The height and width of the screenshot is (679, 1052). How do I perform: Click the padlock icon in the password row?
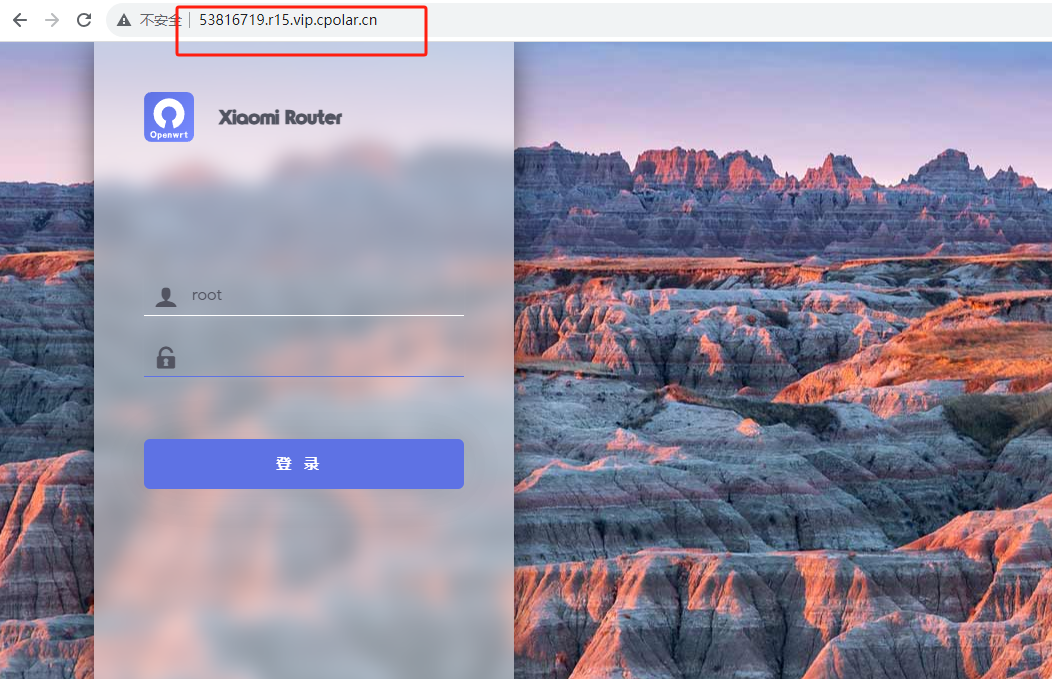click(x=166, y=358)
